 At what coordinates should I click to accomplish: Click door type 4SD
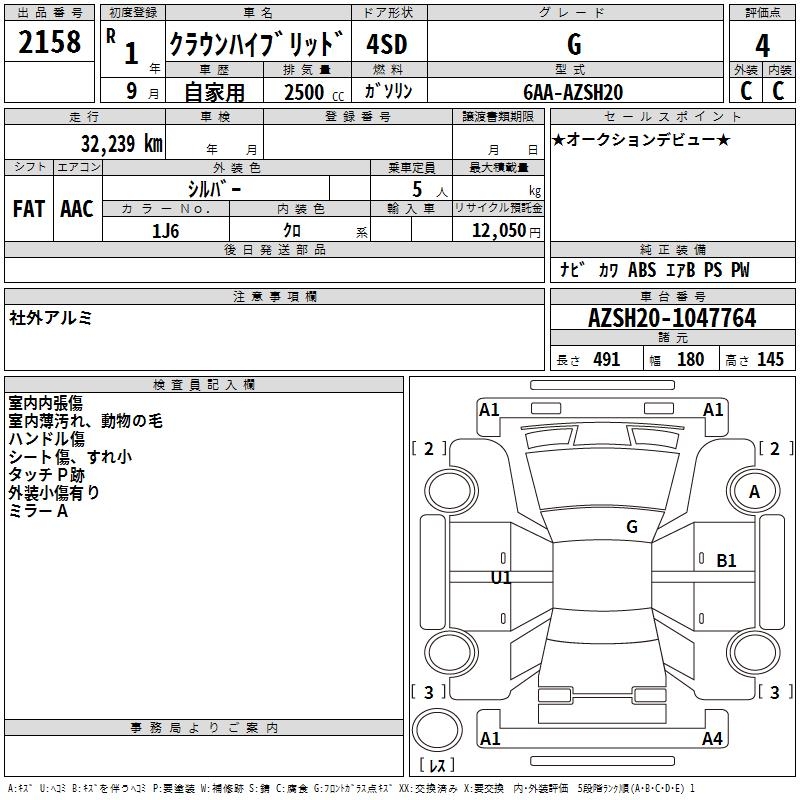pos(387,44)
